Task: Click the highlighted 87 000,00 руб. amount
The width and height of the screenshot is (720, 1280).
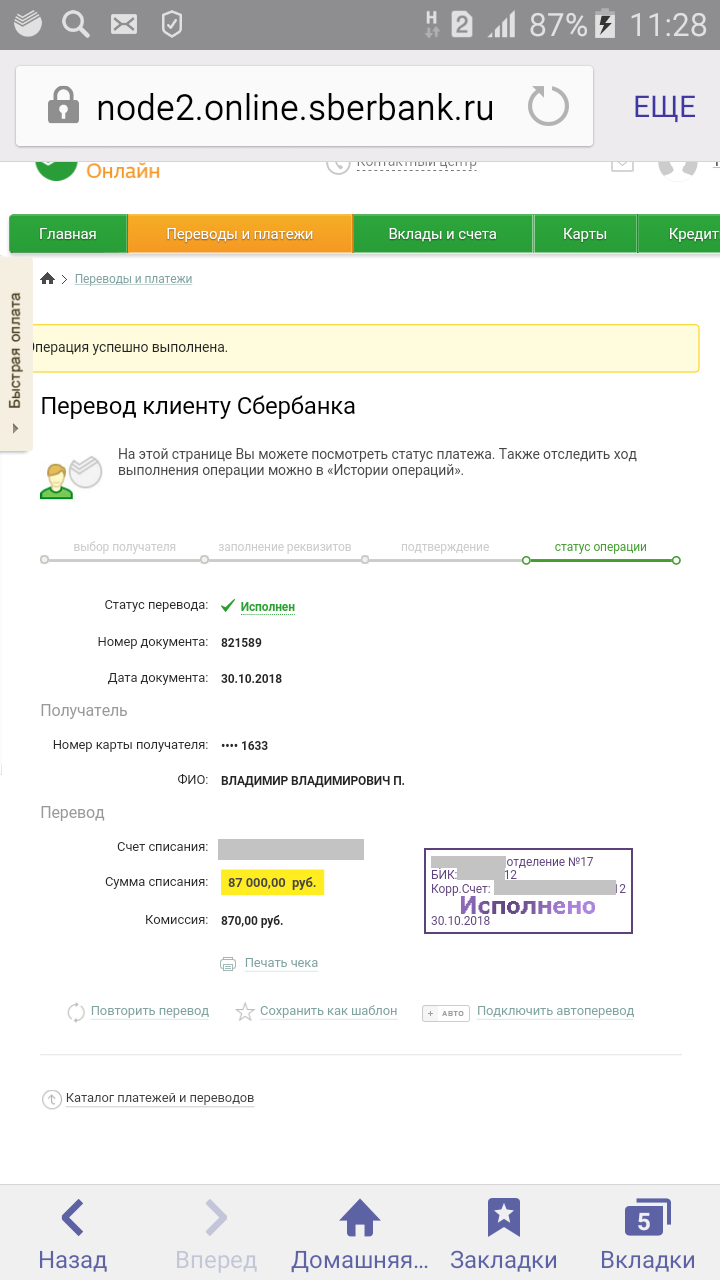Action: [272, 883]
